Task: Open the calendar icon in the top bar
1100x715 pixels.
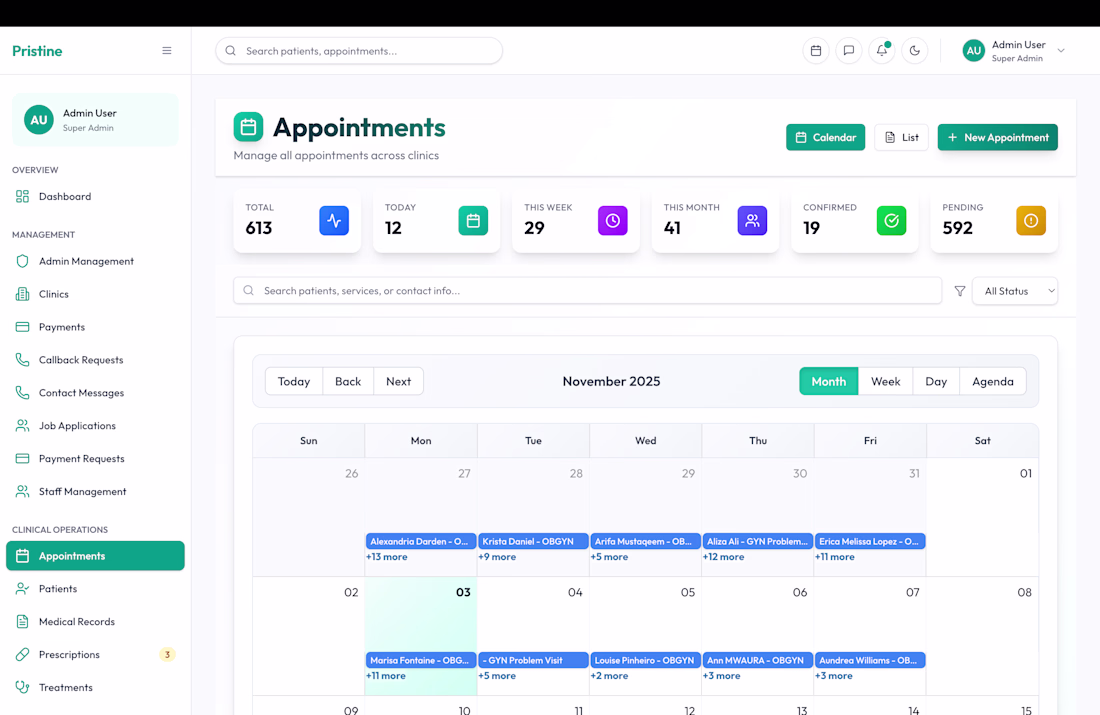Action: (x=816, y=51)
